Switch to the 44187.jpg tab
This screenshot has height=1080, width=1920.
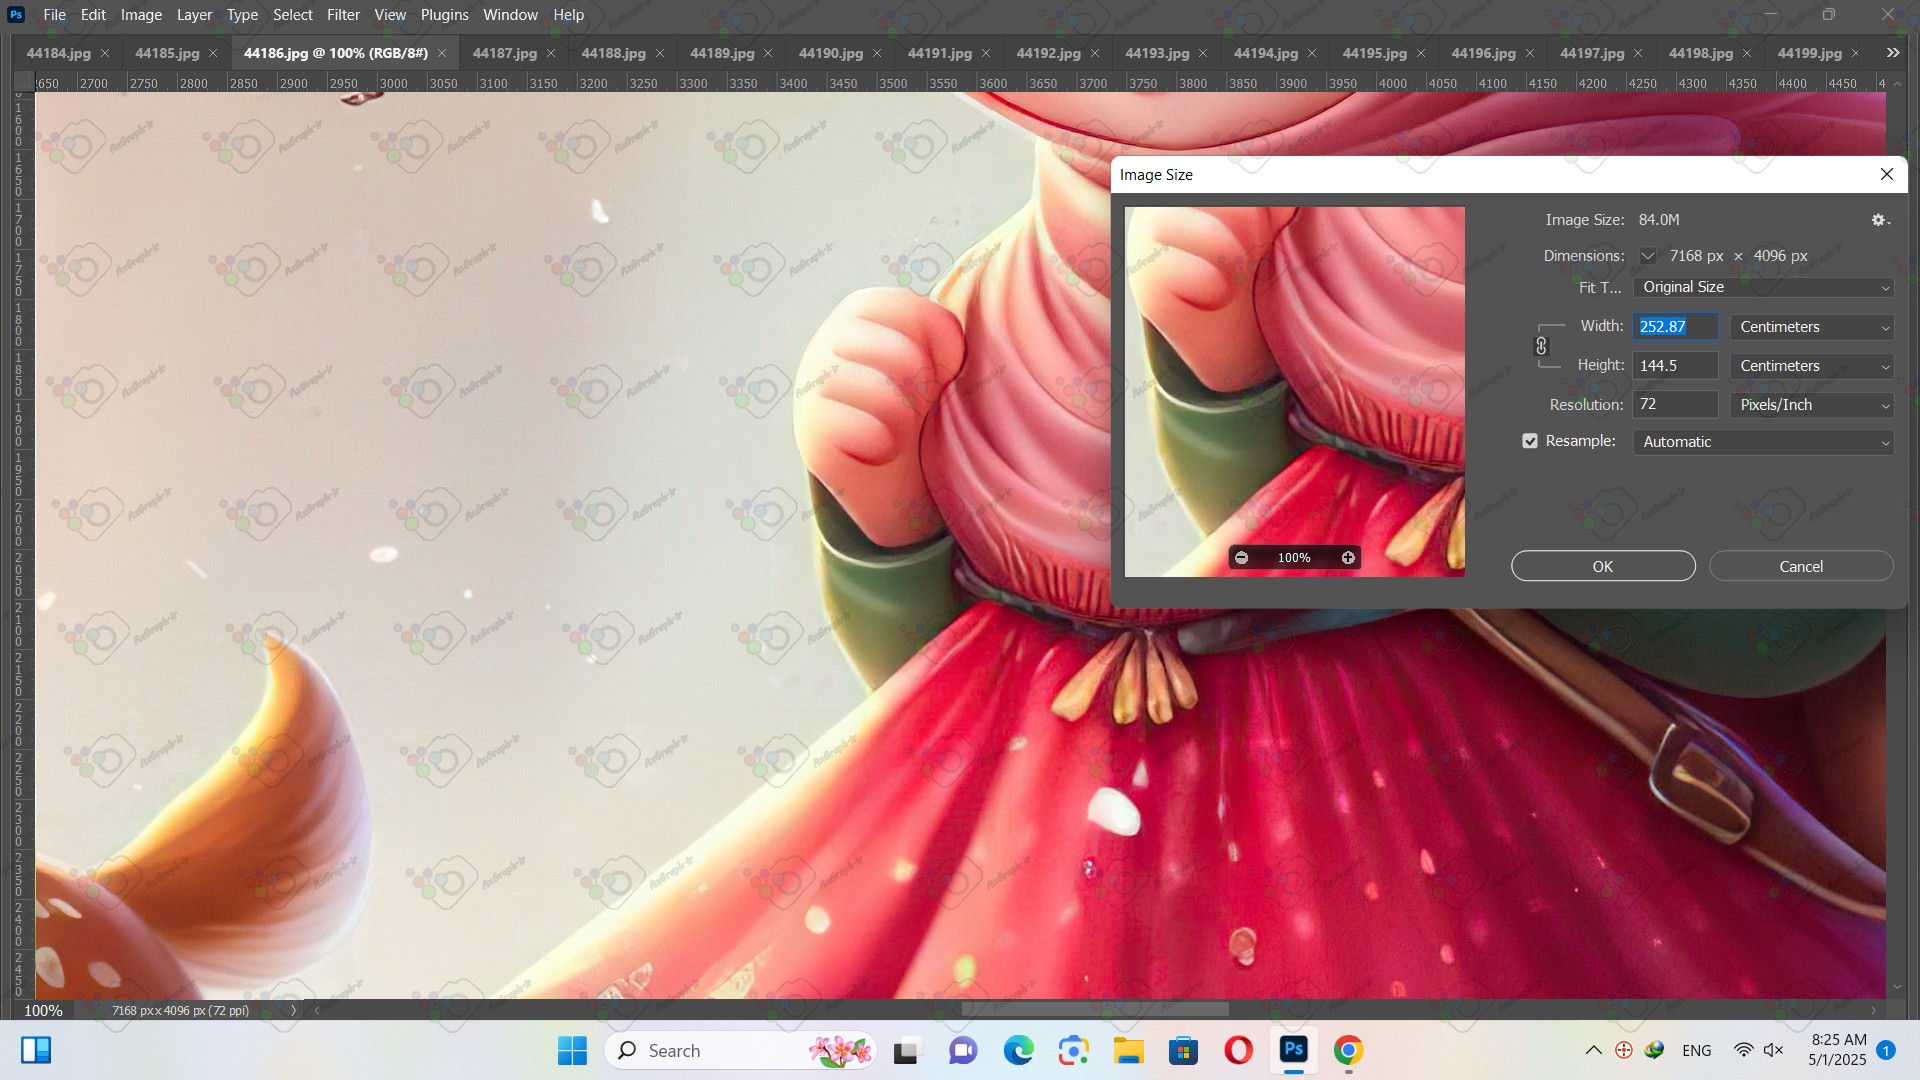(504, 53)
